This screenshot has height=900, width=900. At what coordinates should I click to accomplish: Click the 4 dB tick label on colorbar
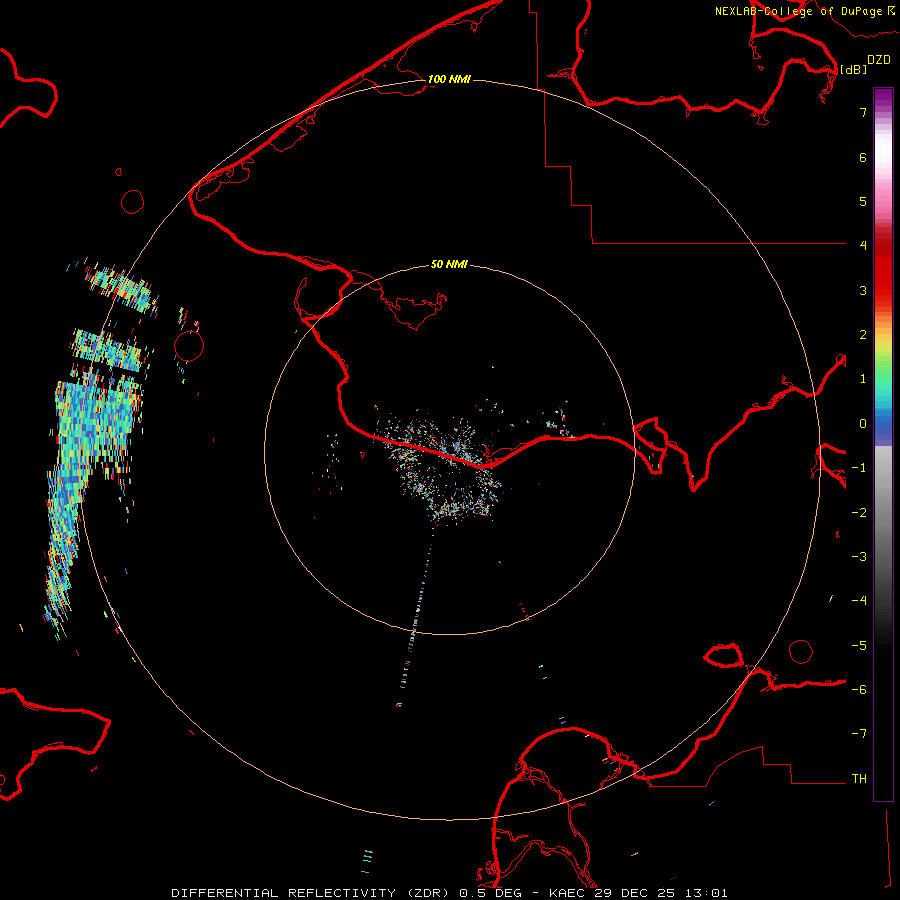pos(863,246)
